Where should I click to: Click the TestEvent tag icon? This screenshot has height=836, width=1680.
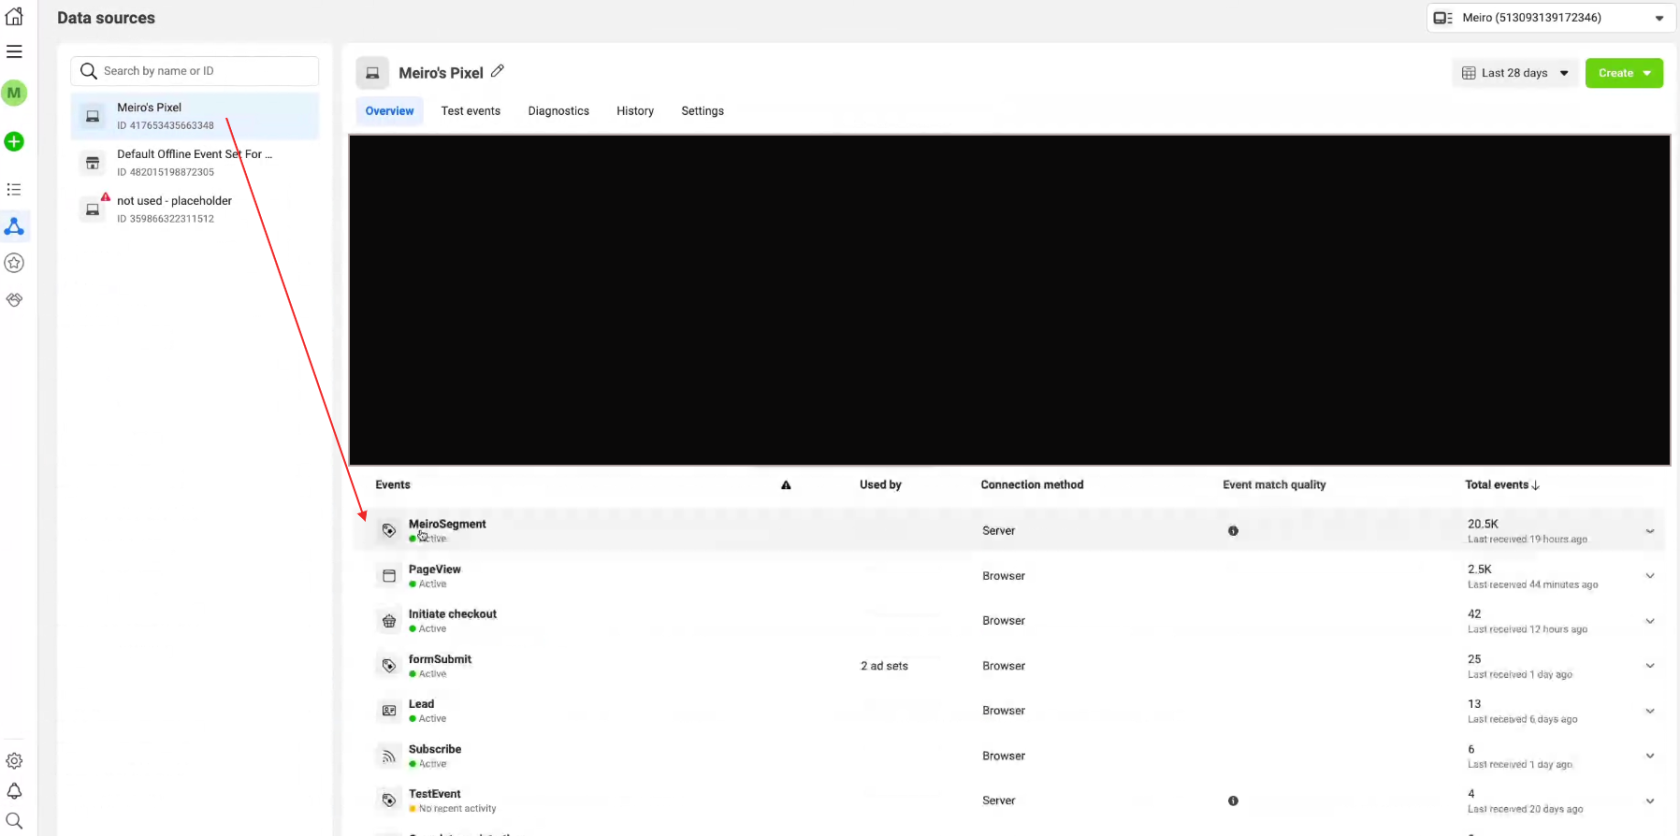click(389, 800)
